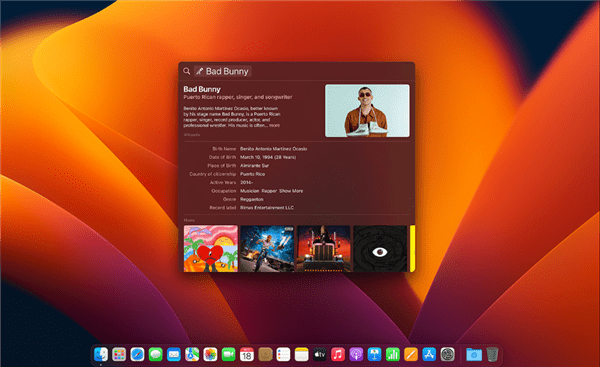The width and height of the screenshot is (600, 367).
Task: Open Finder from the dock
Action: coord(101,354)
